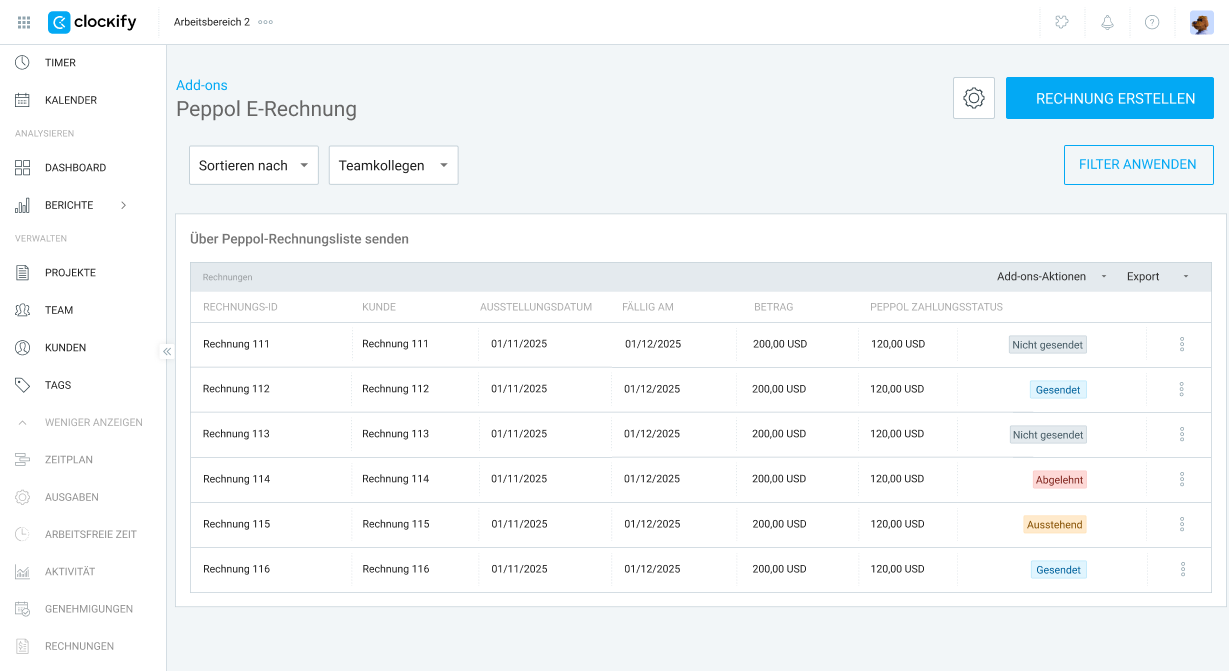
Task: Click Abgelehnt badge on Rechnung 114
Action: (x=1060, y=480)
